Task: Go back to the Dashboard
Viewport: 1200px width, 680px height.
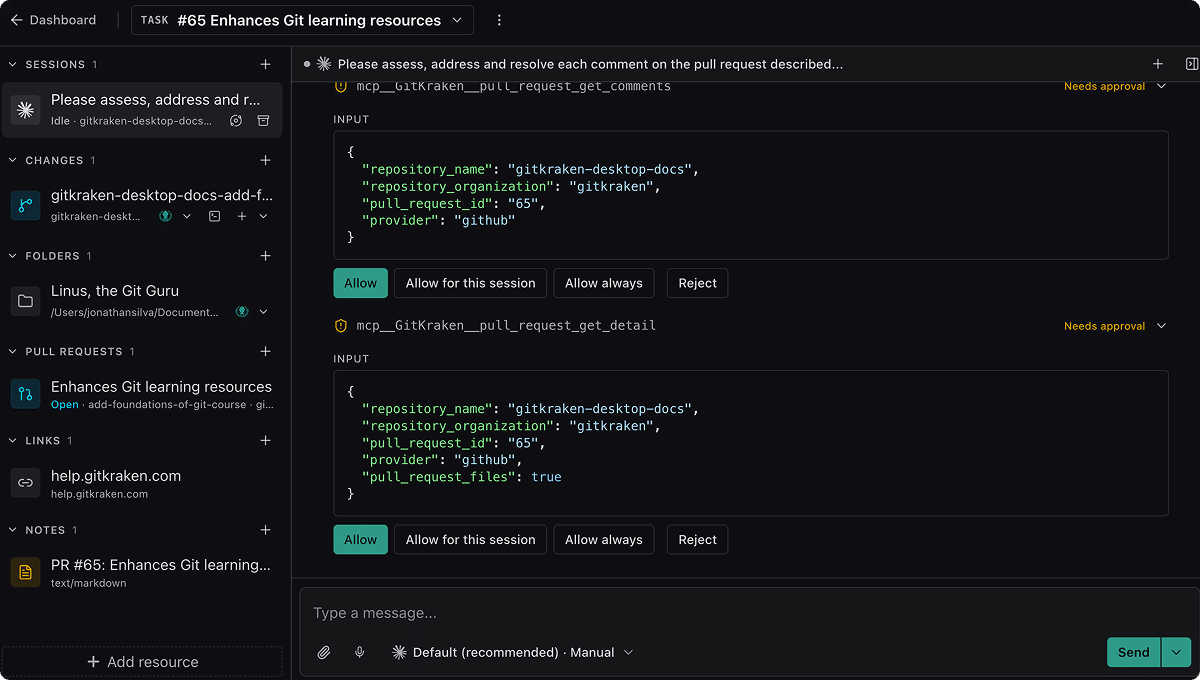Action: 53,20
